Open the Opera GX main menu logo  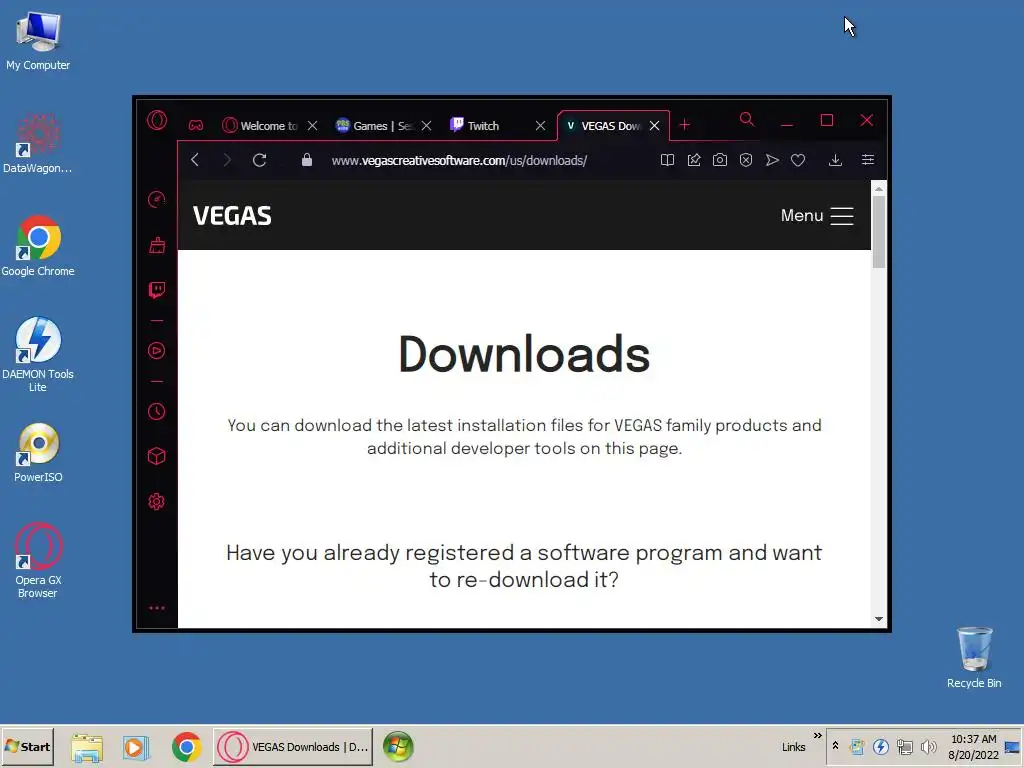(x=157, y=120)
